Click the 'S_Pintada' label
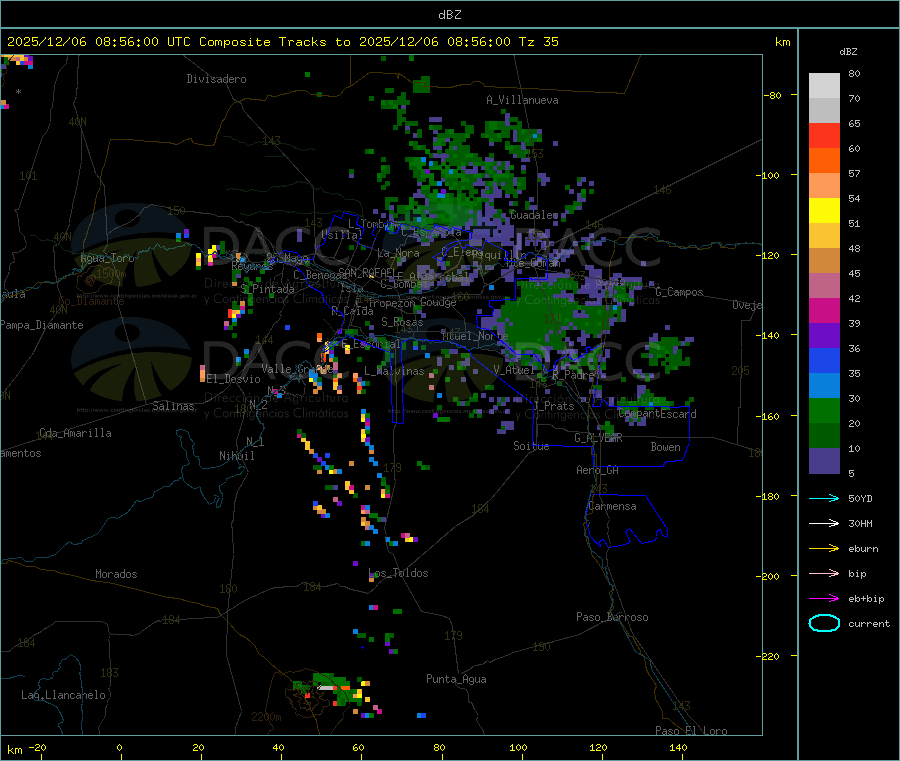Viewport: 900px width, 761px height. 267,289
